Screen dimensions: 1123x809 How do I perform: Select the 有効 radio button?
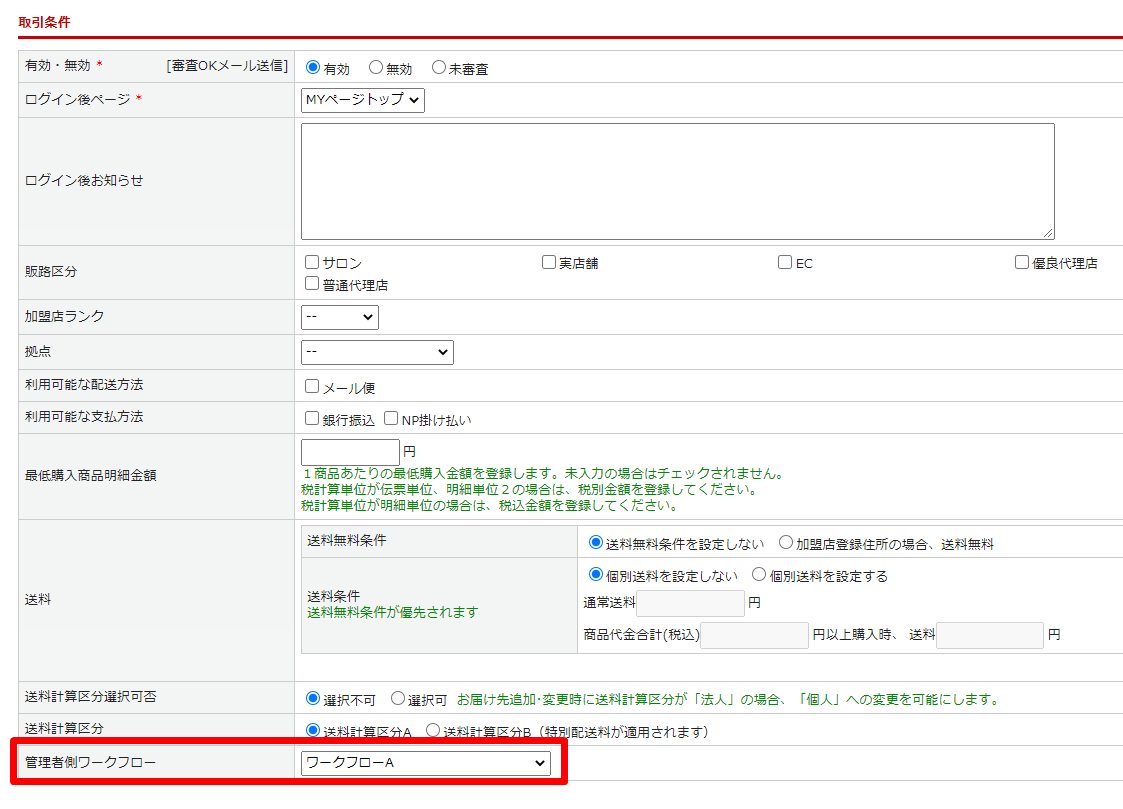[313, 68]
